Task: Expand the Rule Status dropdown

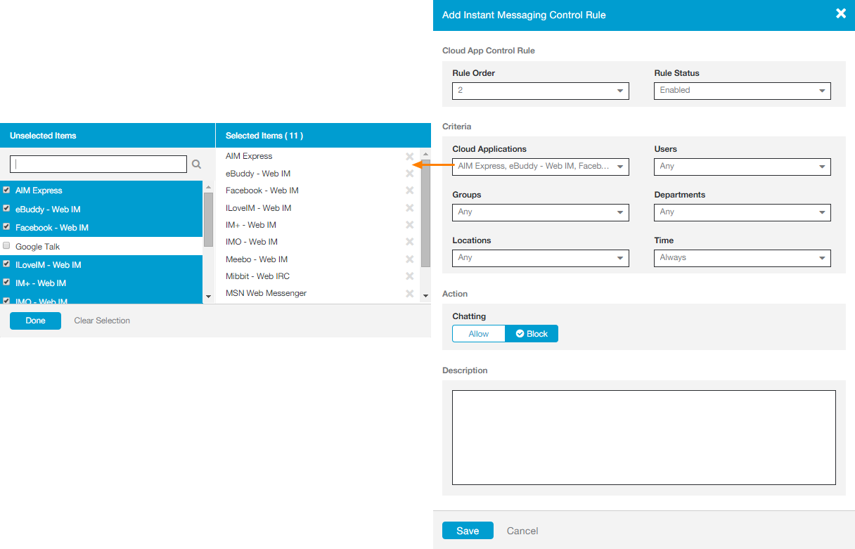Action: [x=742, y=91]
